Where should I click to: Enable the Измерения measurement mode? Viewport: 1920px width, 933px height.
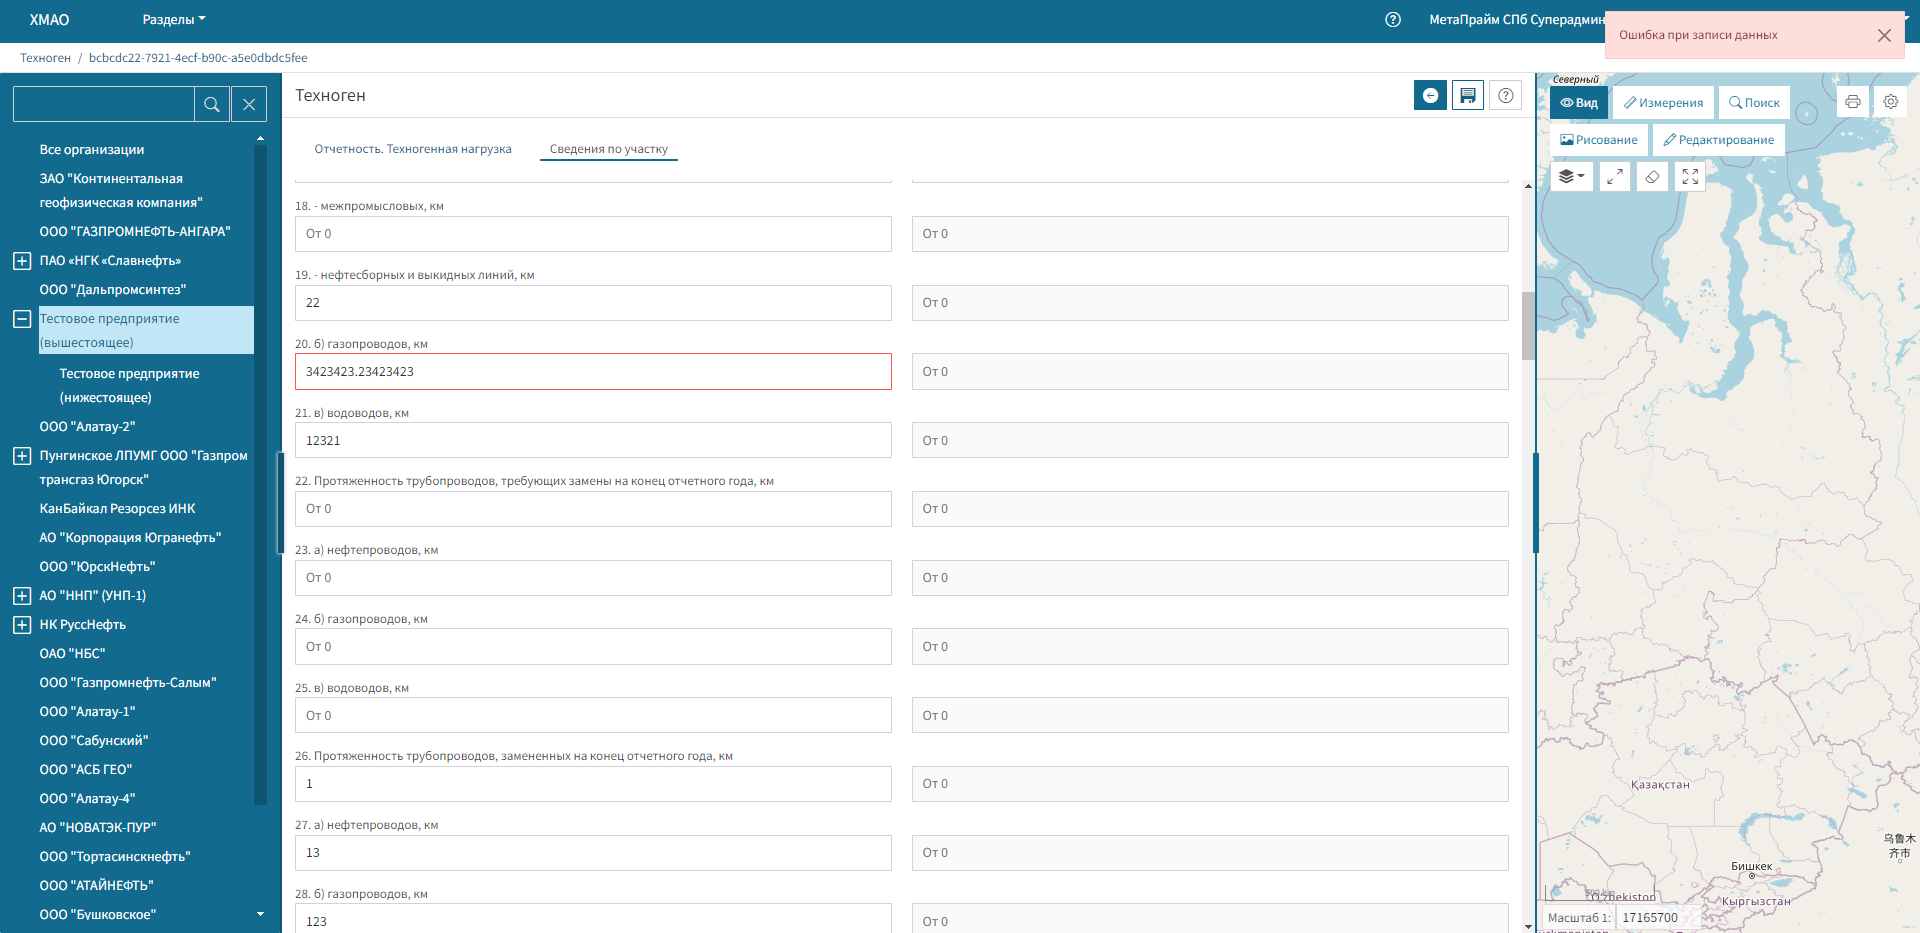tap(1663, 103)
